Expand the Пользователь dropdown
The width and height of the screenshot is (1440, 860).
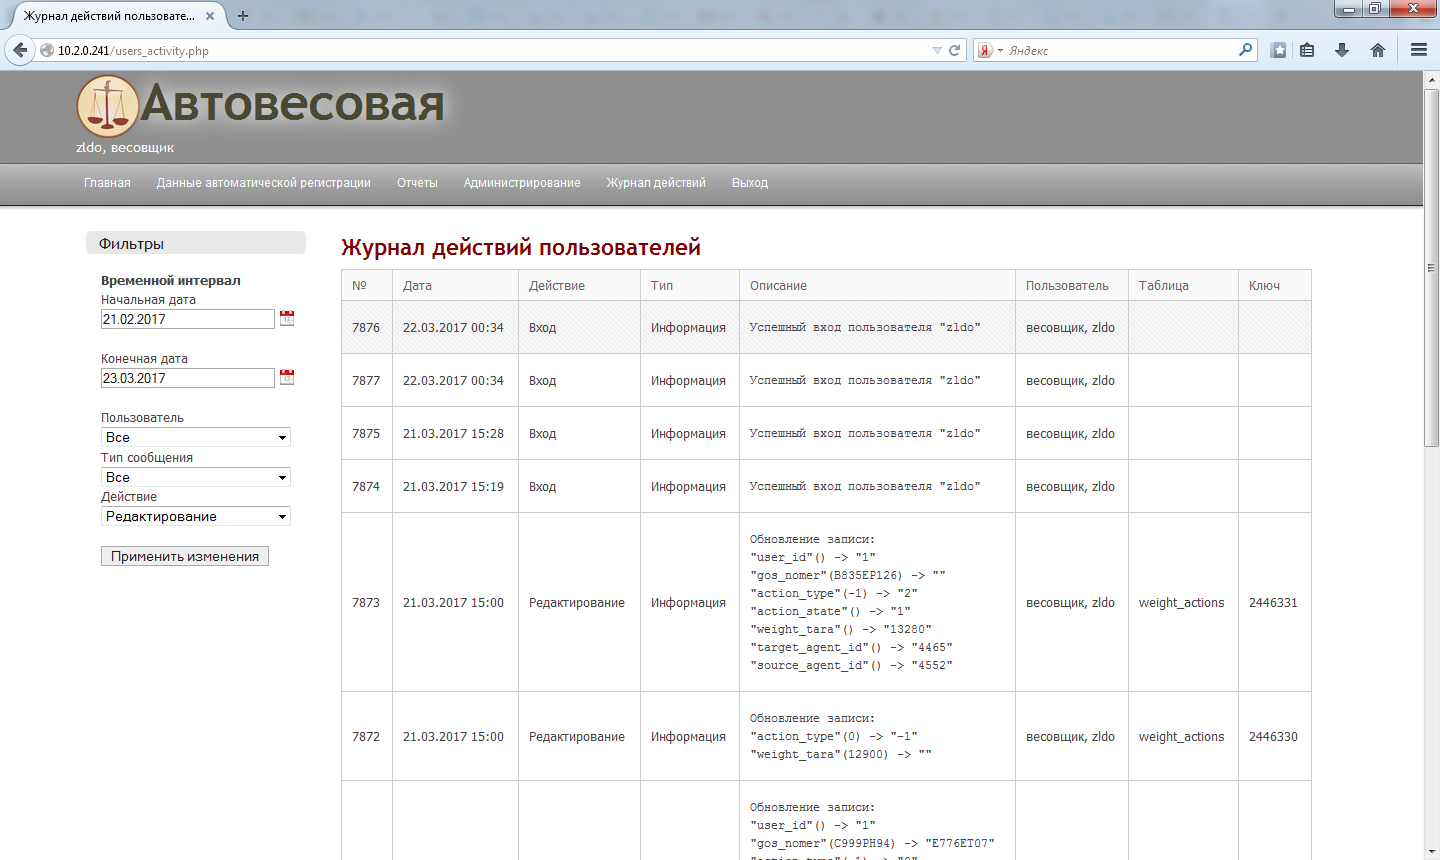[196, 437]
